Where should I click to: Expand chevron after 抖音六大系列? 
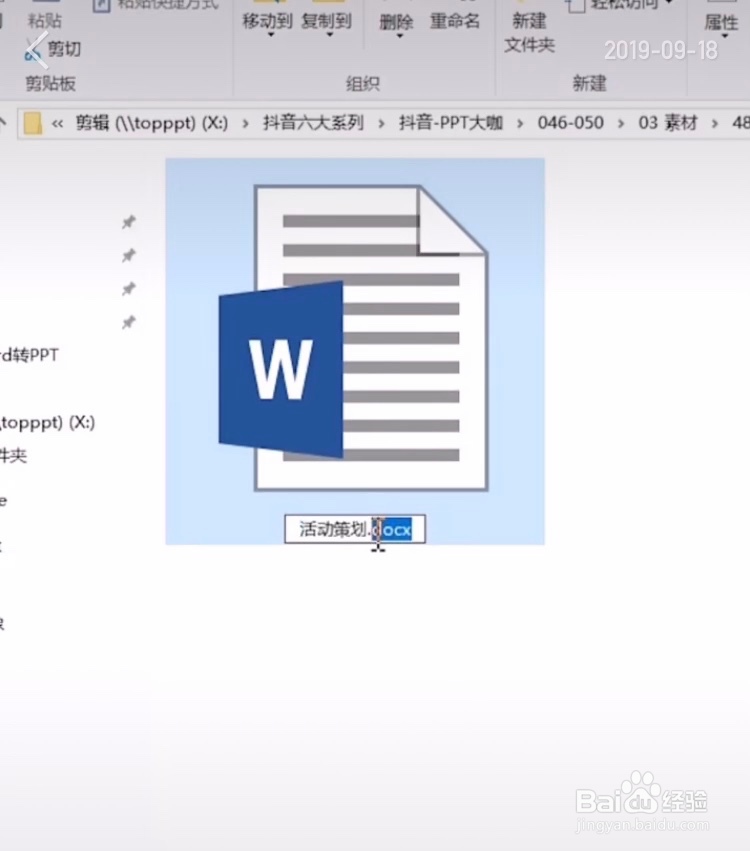pyautogui.click(x=382, y=124)
